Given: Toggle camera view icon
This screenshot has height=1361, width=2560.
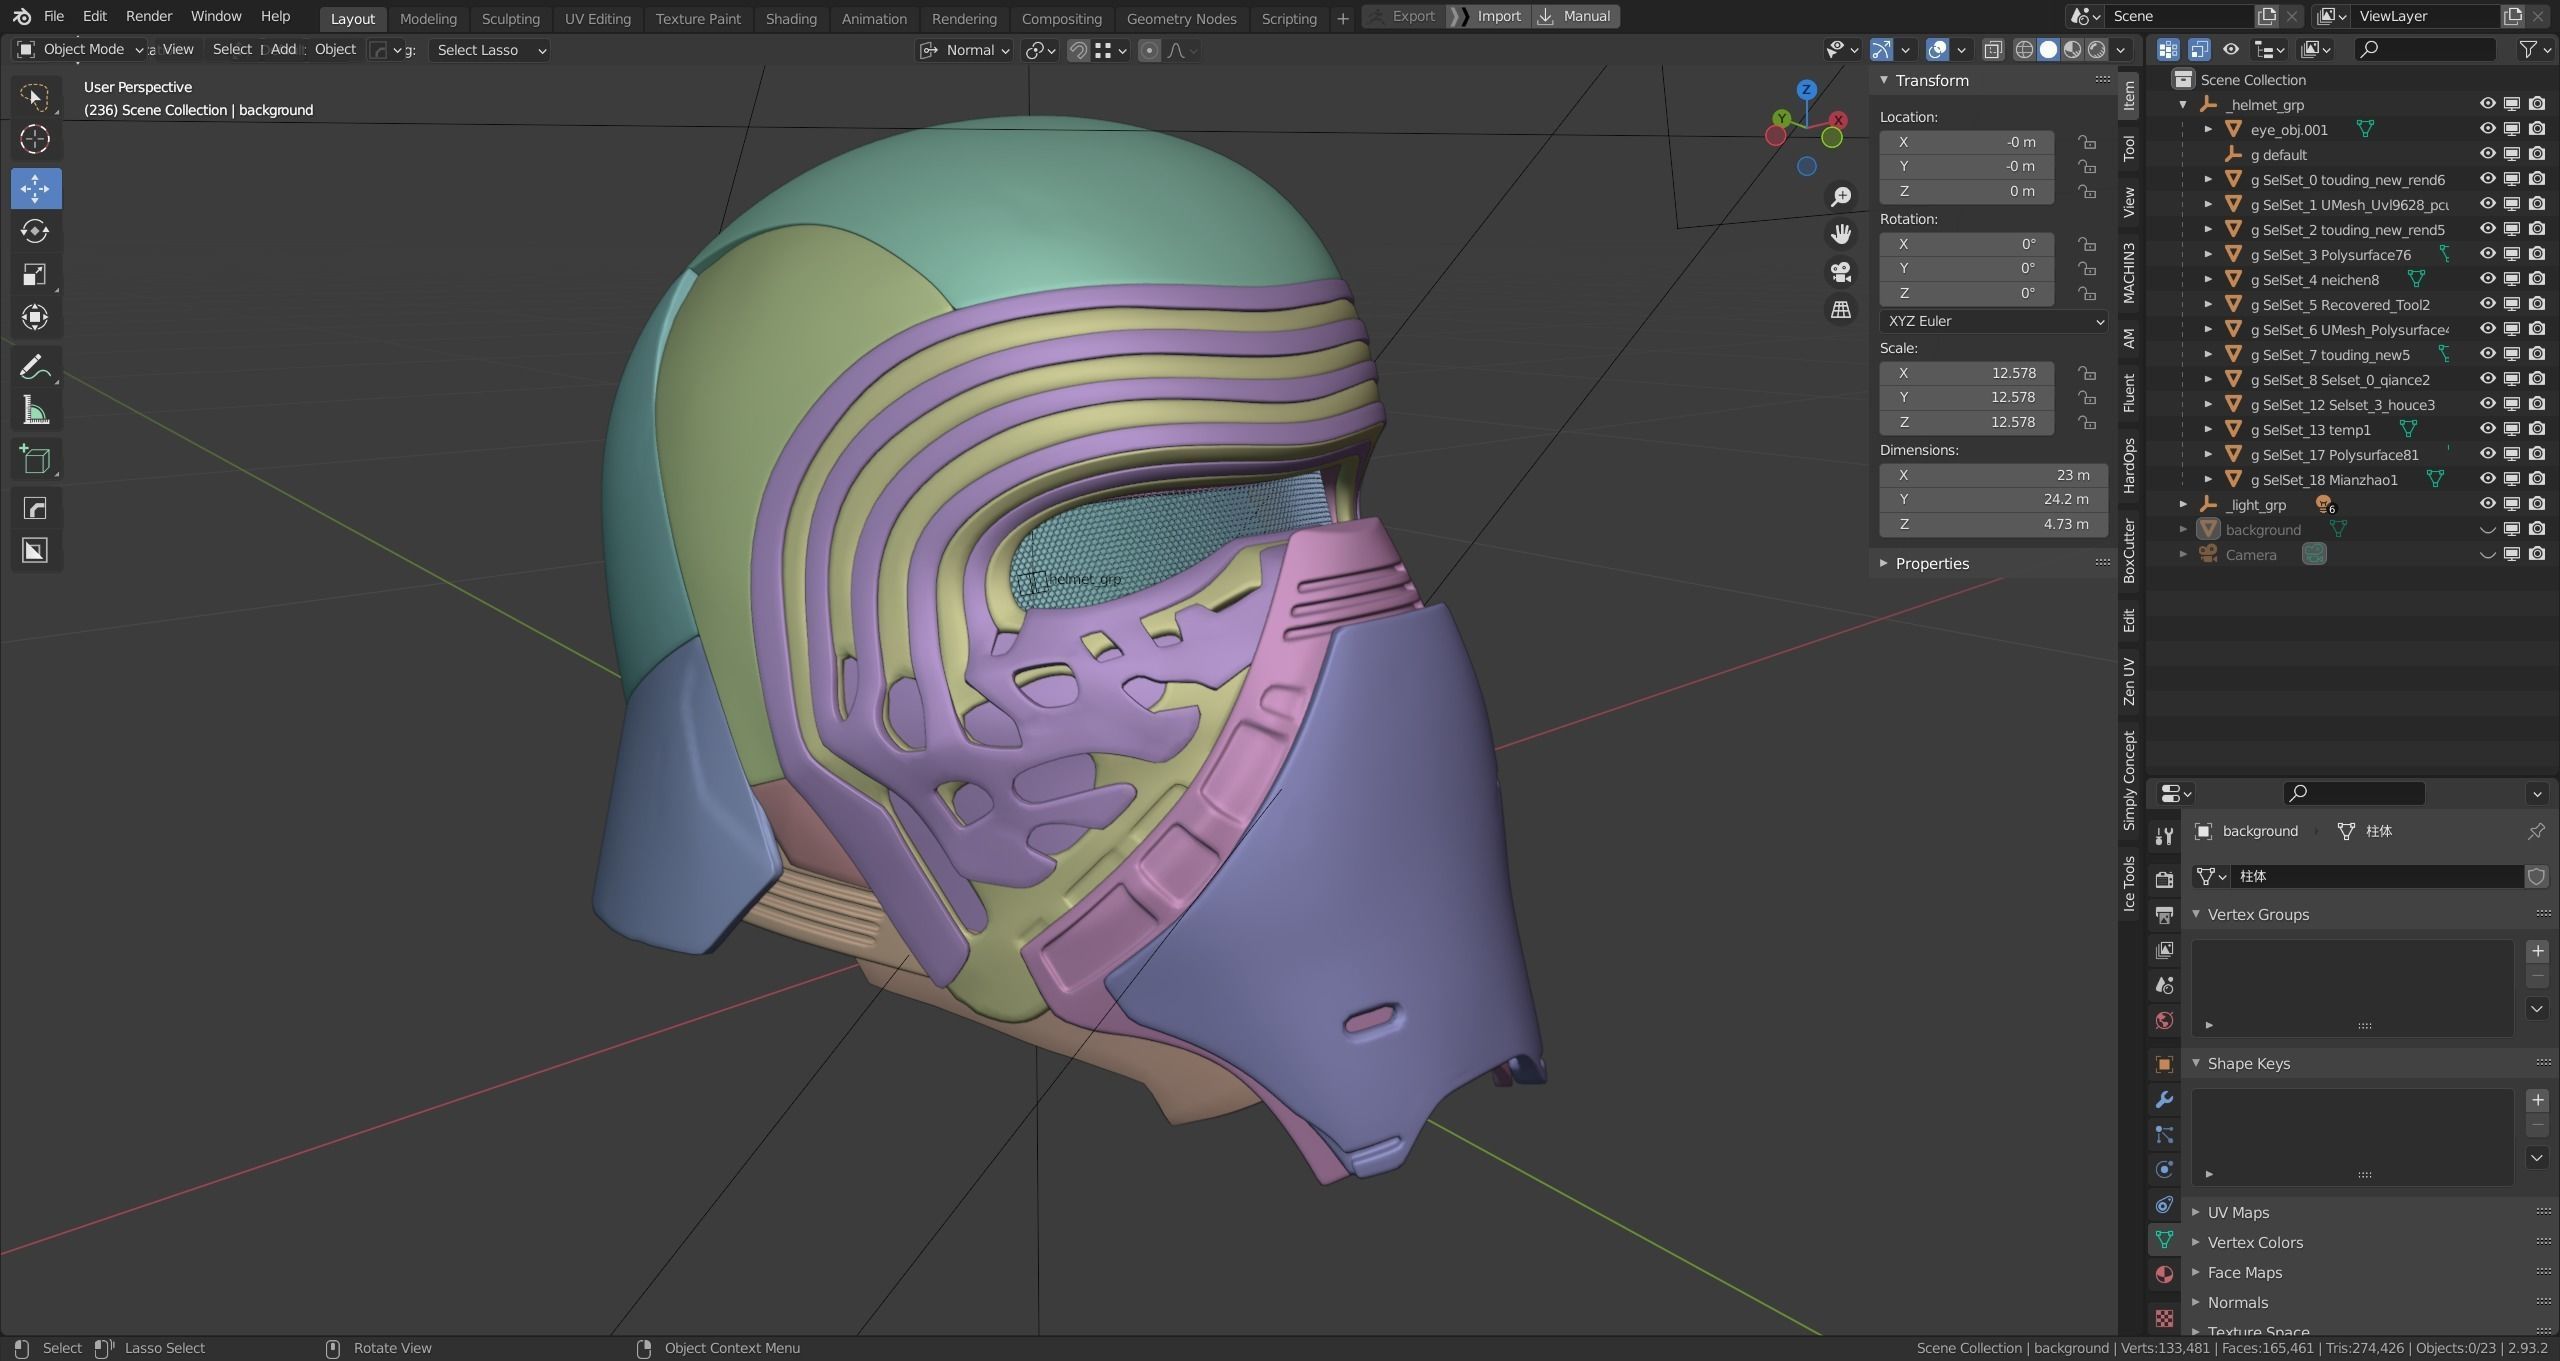Looking at the screenshot, I should point(1841,272).
